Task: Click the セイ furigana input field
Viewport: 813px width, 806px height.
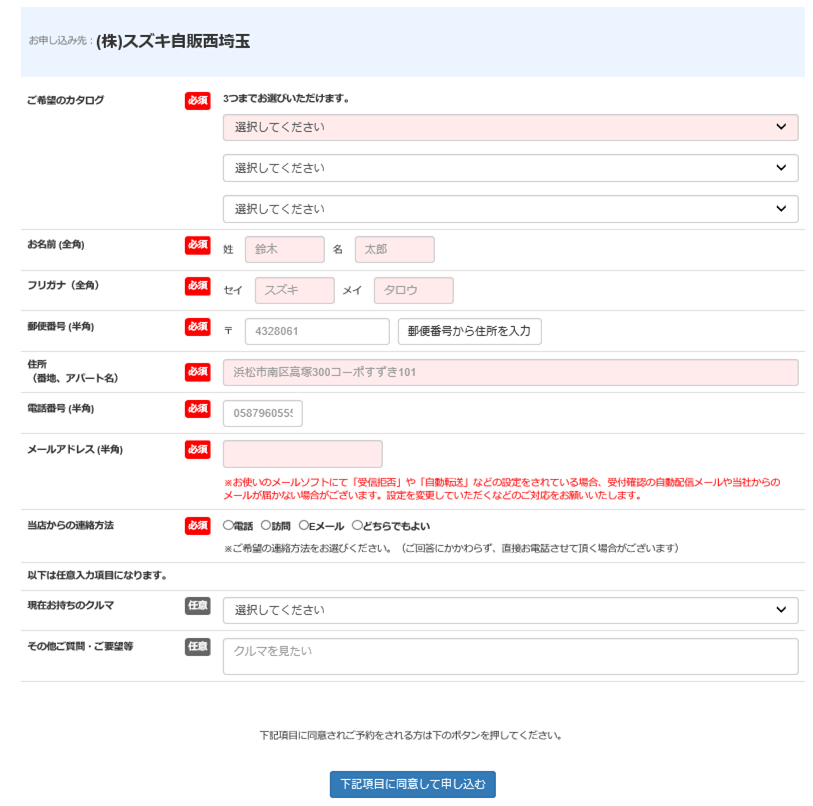Action: 295,290
